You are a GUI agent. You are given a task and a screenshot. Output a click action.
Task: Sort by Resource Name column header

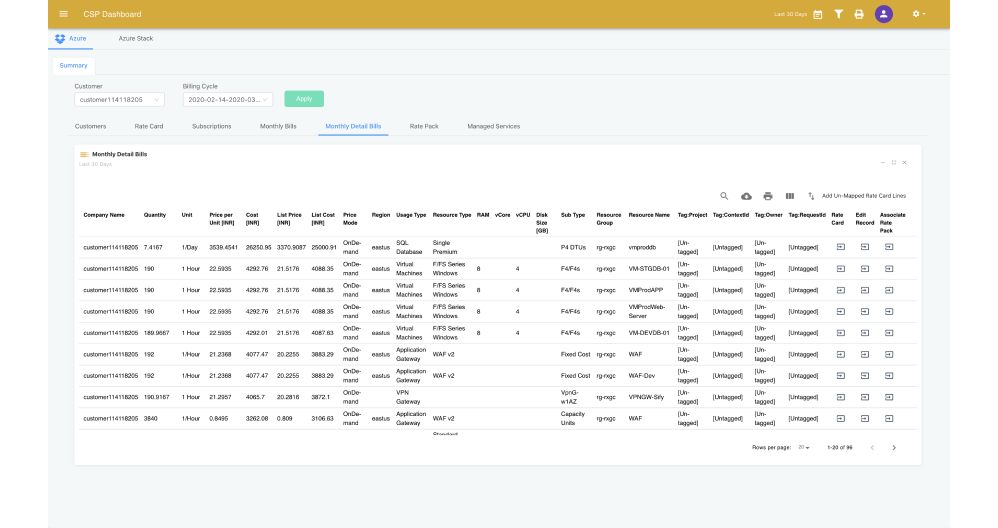pos(649,215)
